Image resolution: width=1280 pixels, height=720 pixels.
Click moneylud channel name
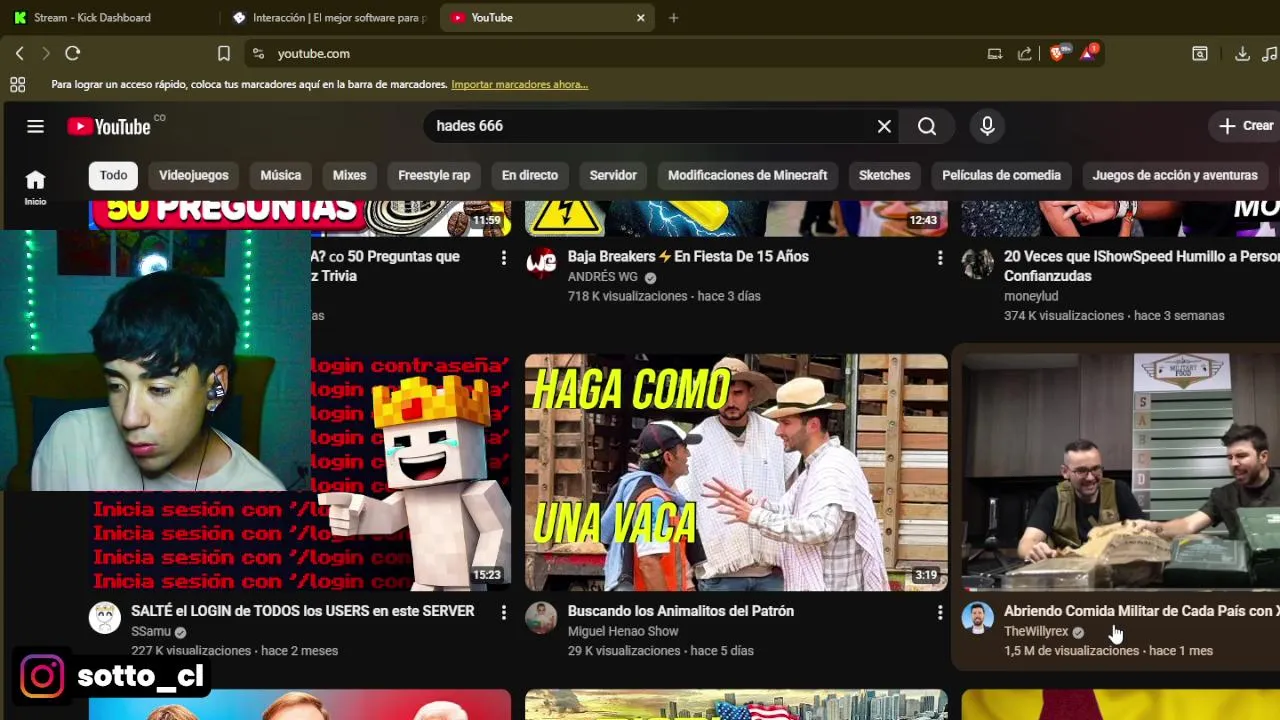1031,296
